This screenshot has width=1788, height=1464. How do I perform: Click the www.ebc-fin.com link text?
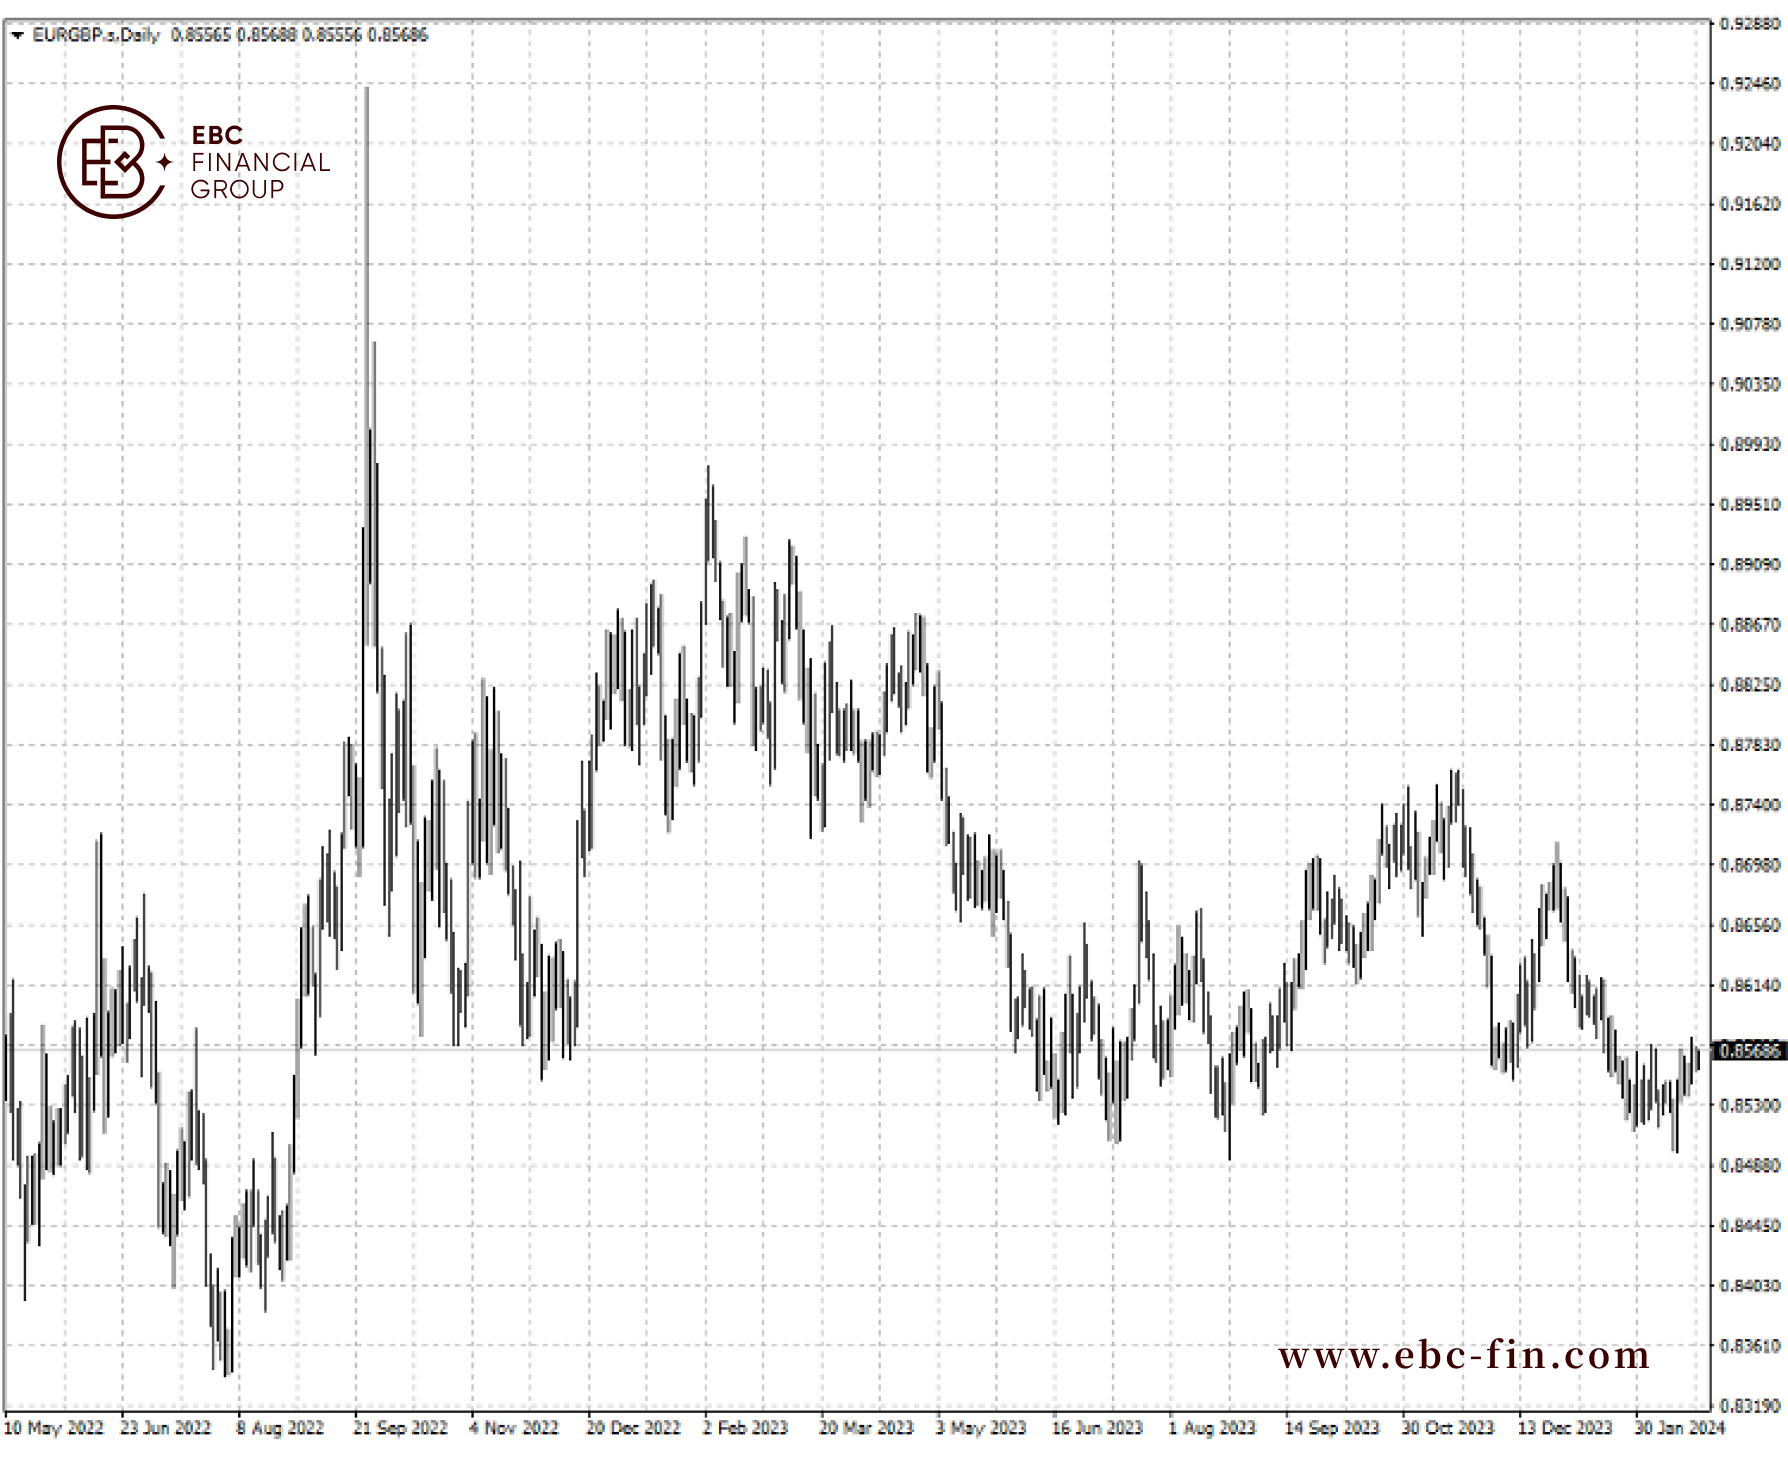click(1464, 1355)
